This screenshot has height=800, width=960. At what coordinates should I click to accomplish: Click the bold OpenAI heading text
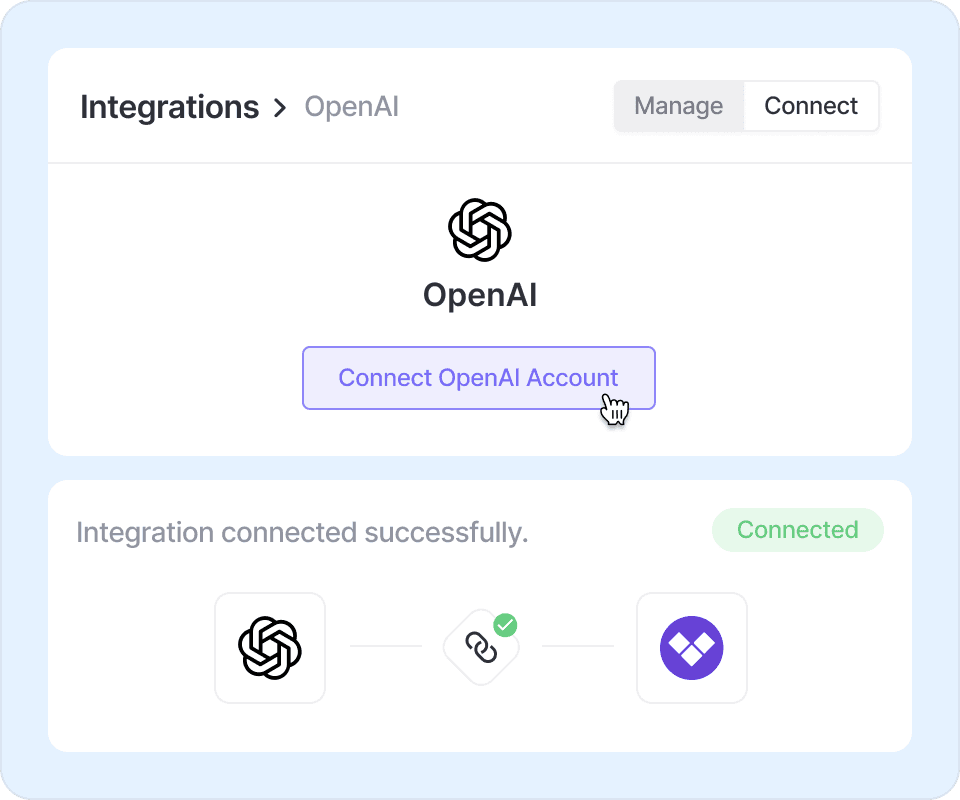(480, 295)
